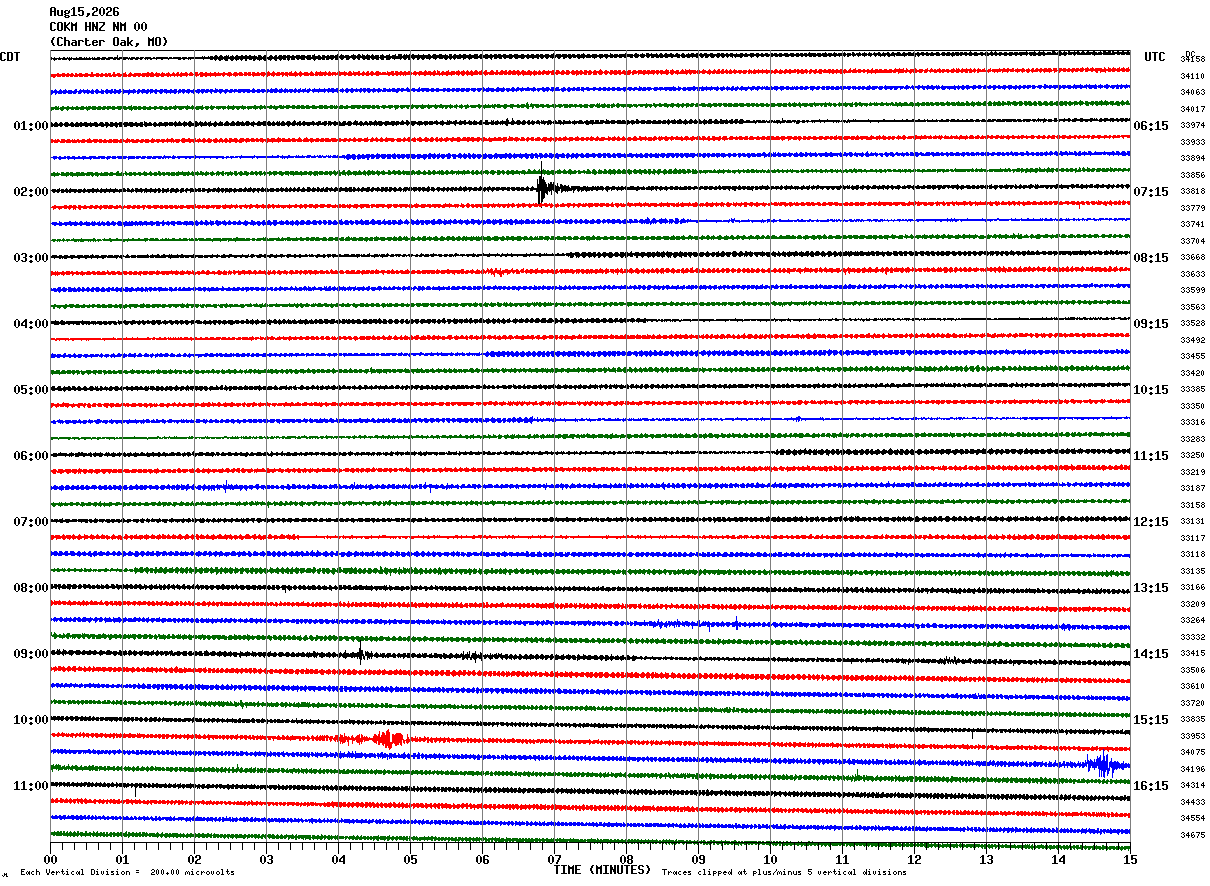Select the 06:00 CDT time label
Viewport: 1210px width, 886px height.
[30, 456]
